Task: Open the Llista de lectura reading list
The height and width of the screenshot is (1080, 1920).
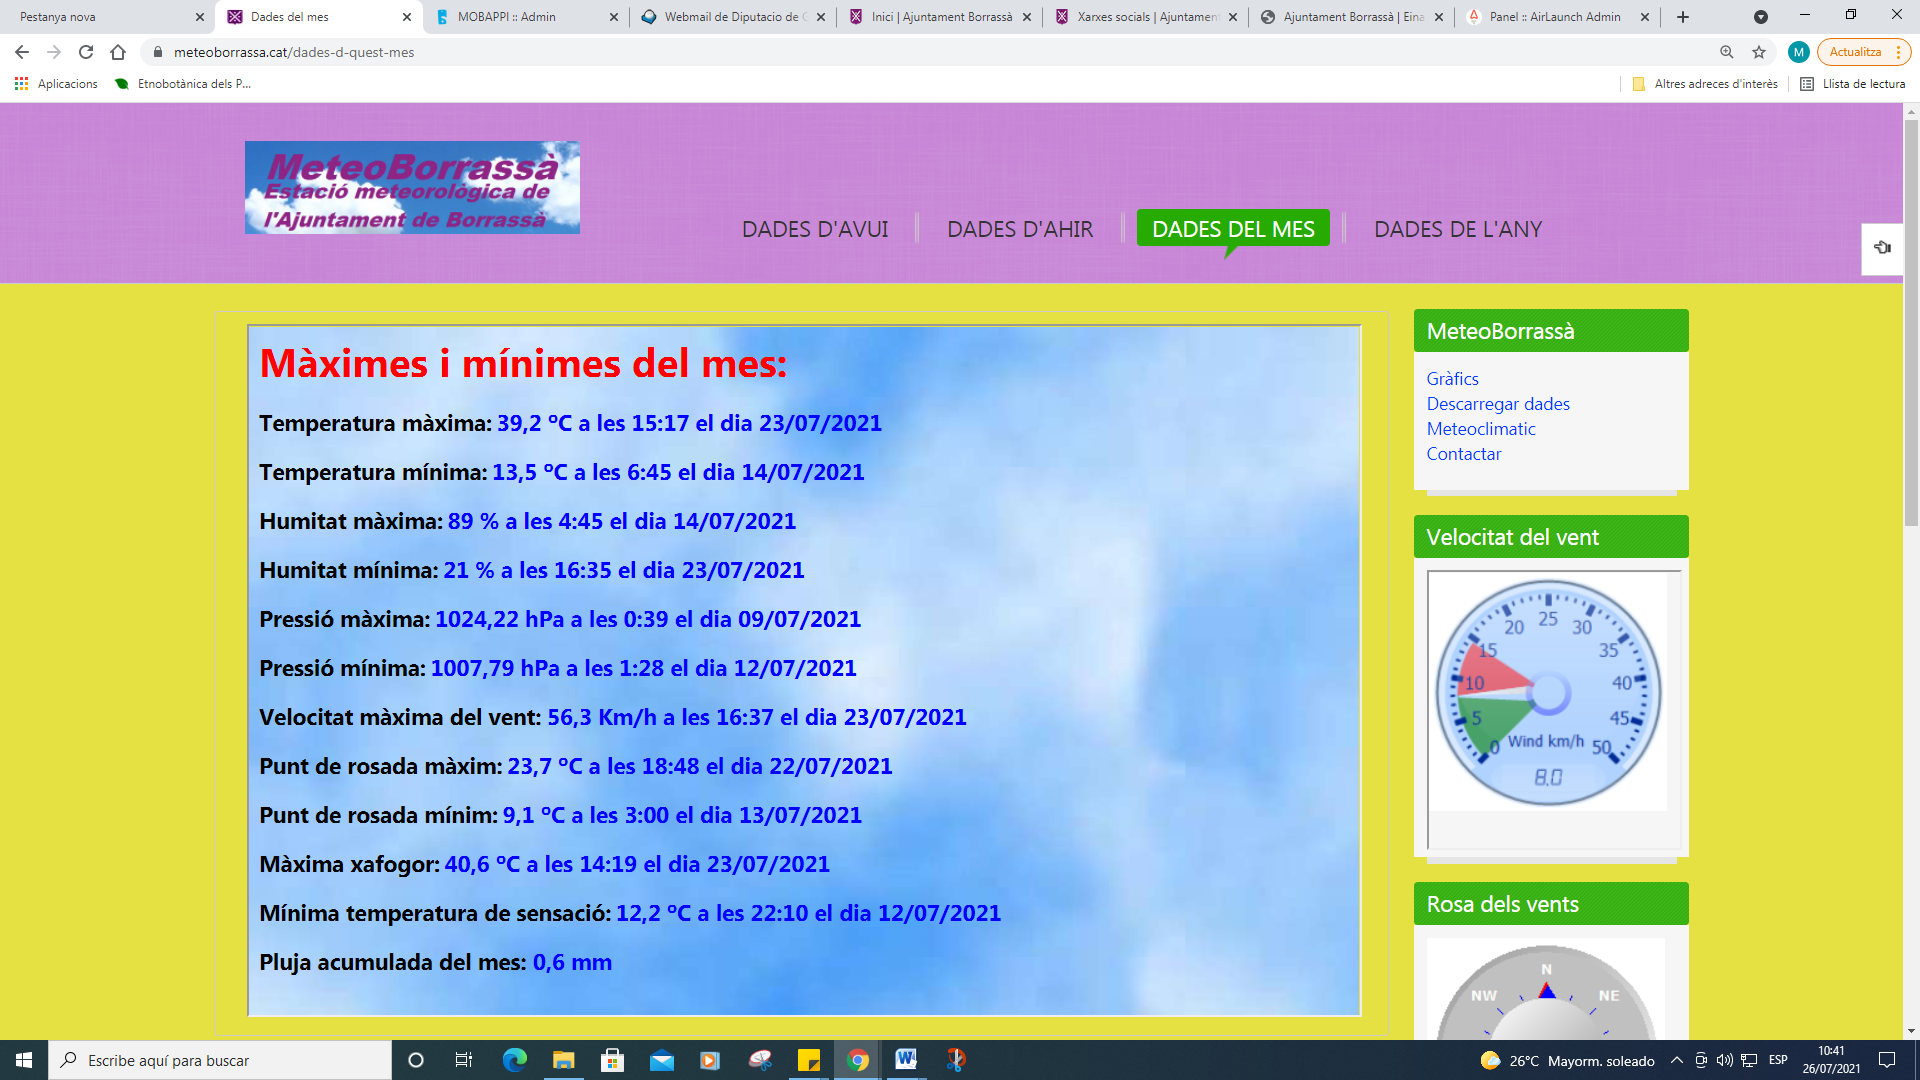Action: 1853,84
